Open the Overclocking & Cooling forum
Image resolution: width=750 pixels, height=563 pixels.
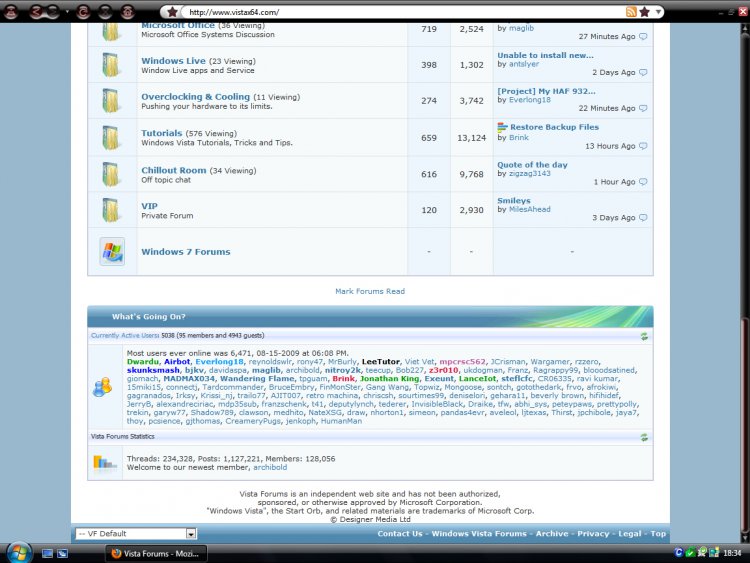click(x=195, y=97)
